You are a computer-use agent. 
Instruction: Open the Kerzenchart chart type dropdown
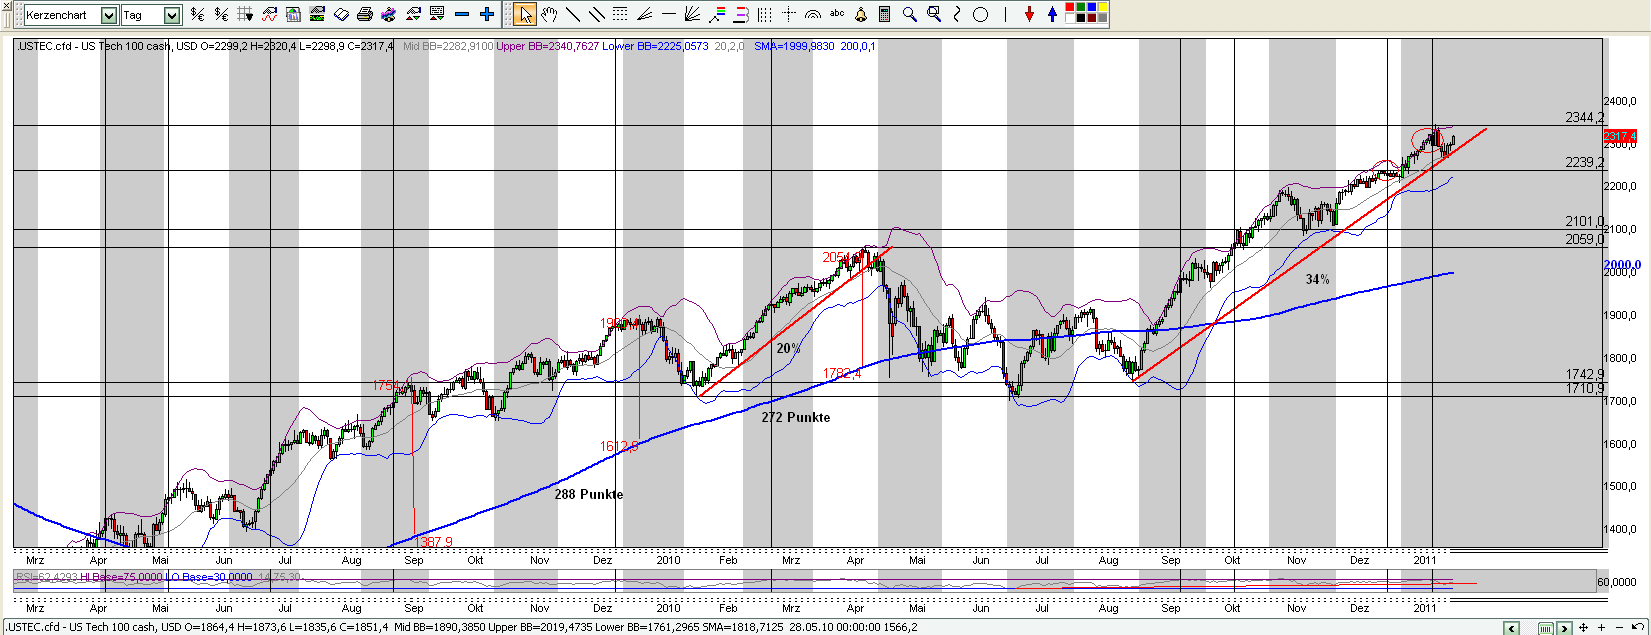tap(109, 15)
